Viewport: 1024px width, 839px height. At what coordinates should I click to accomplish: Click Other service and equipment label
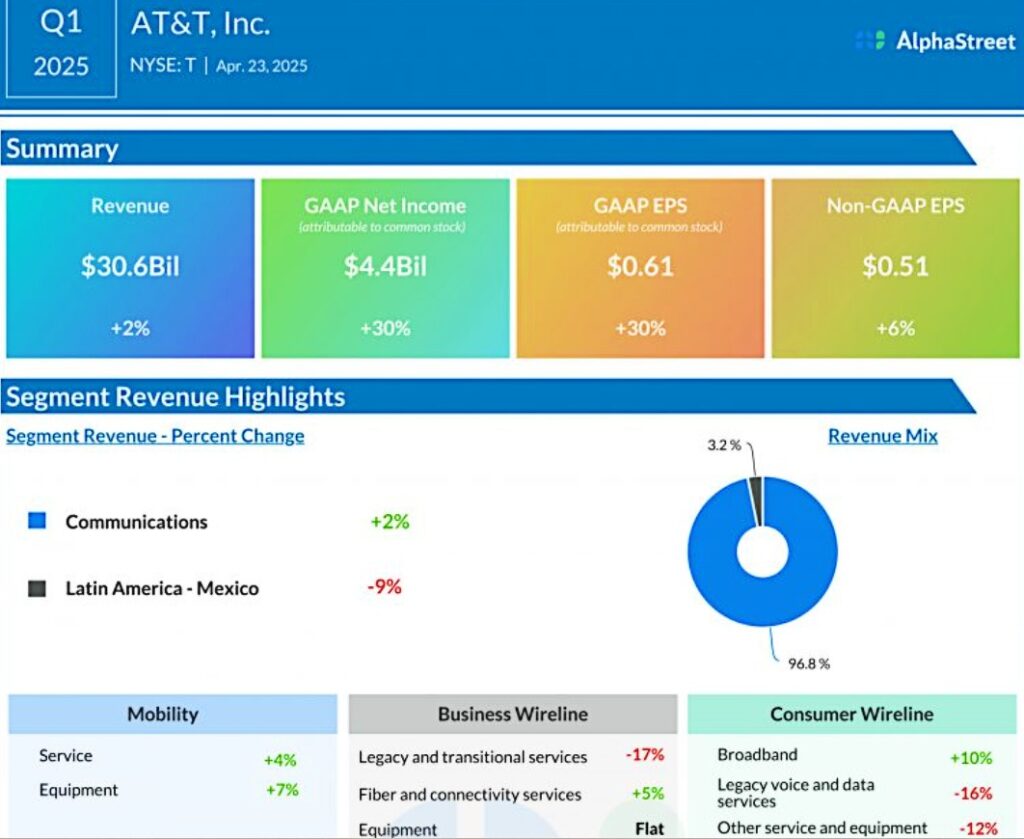822,828
